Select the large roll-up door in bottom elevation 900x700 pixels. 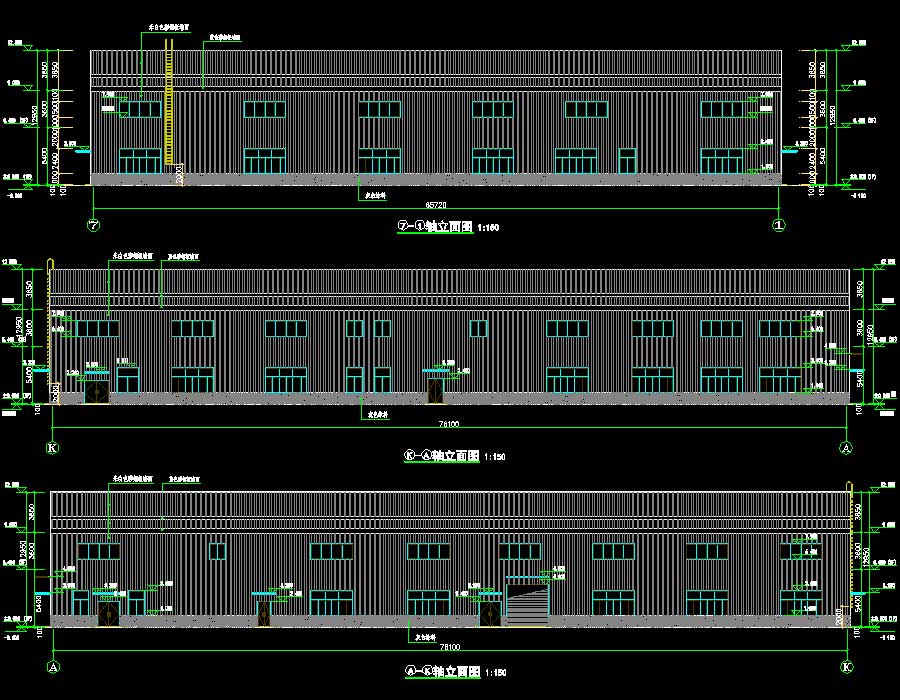[x=527, y=601]
